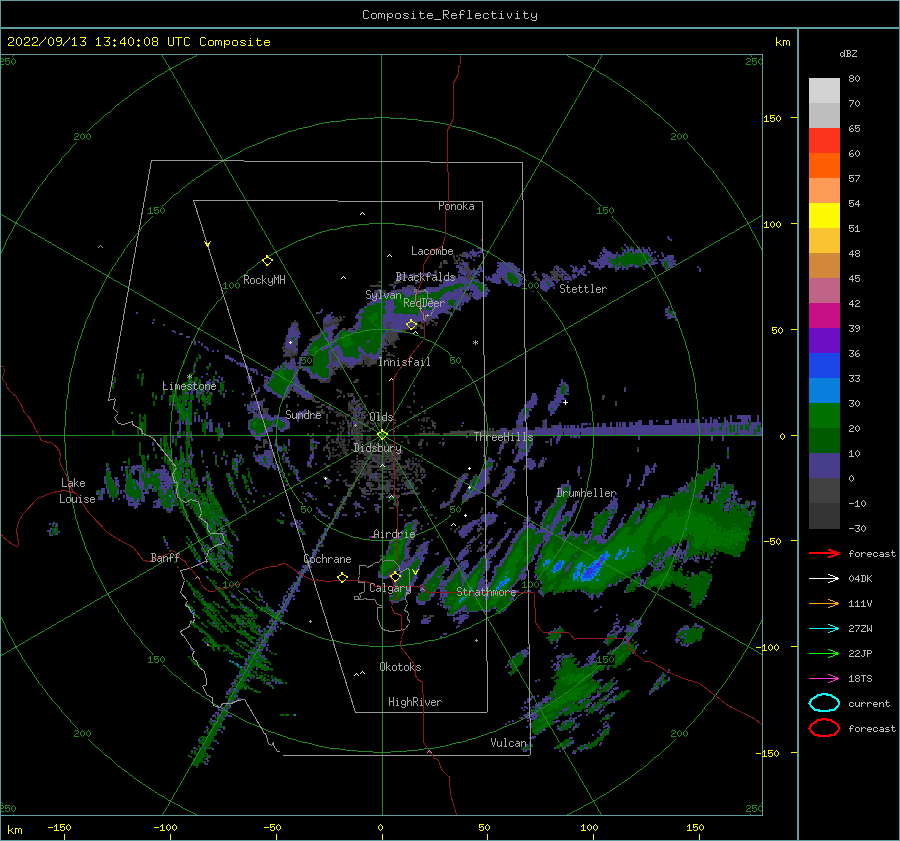The width and height of the screenshot is (900, 841).
Task: Pick the 80–70 dBZ light gray swatch
Action: 824,90
